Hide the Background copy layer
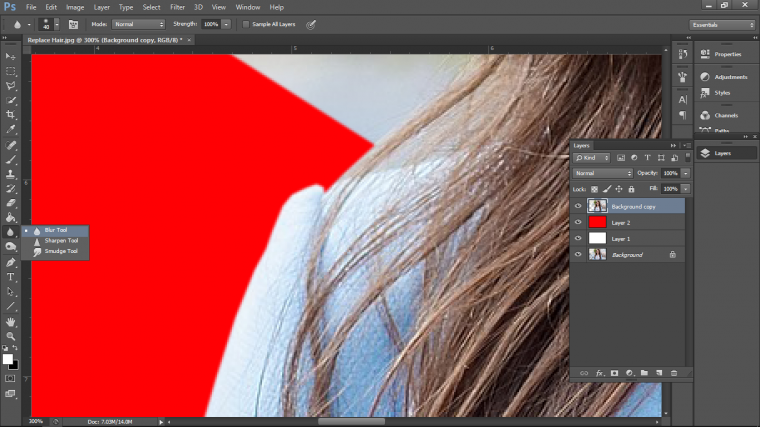Screen dimensions: 760x427 click(578, 206)
